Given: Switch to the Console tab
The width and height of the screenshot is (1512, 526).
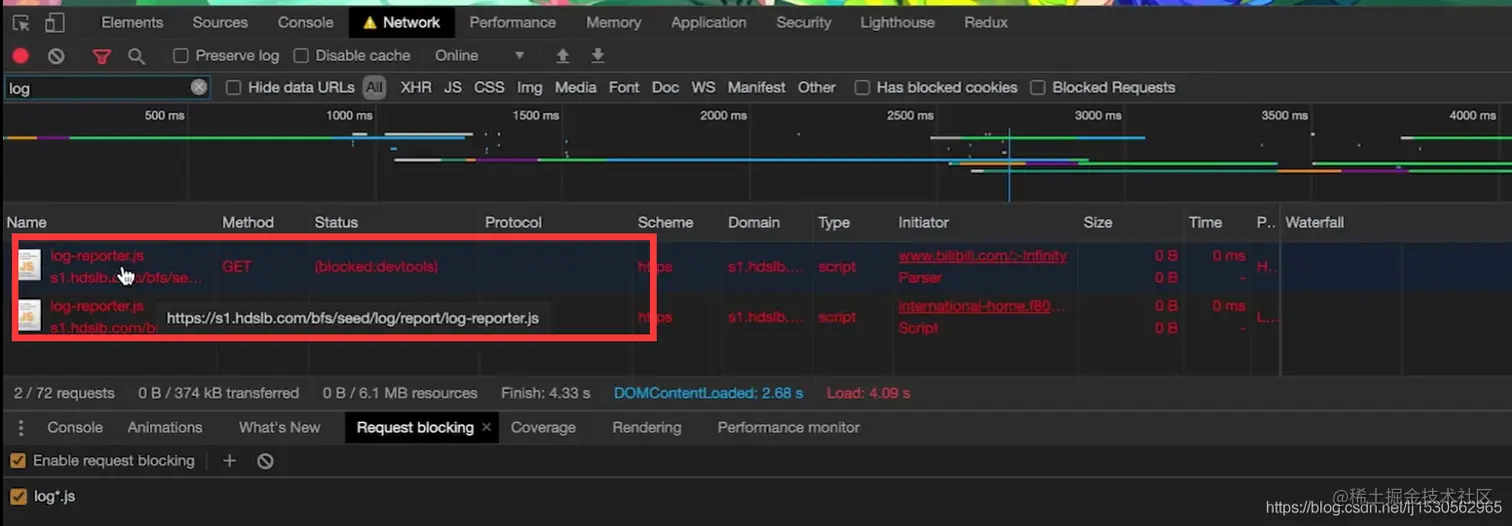Looking at the screenshot, I should pyautogui.click(x=305, y=22).
